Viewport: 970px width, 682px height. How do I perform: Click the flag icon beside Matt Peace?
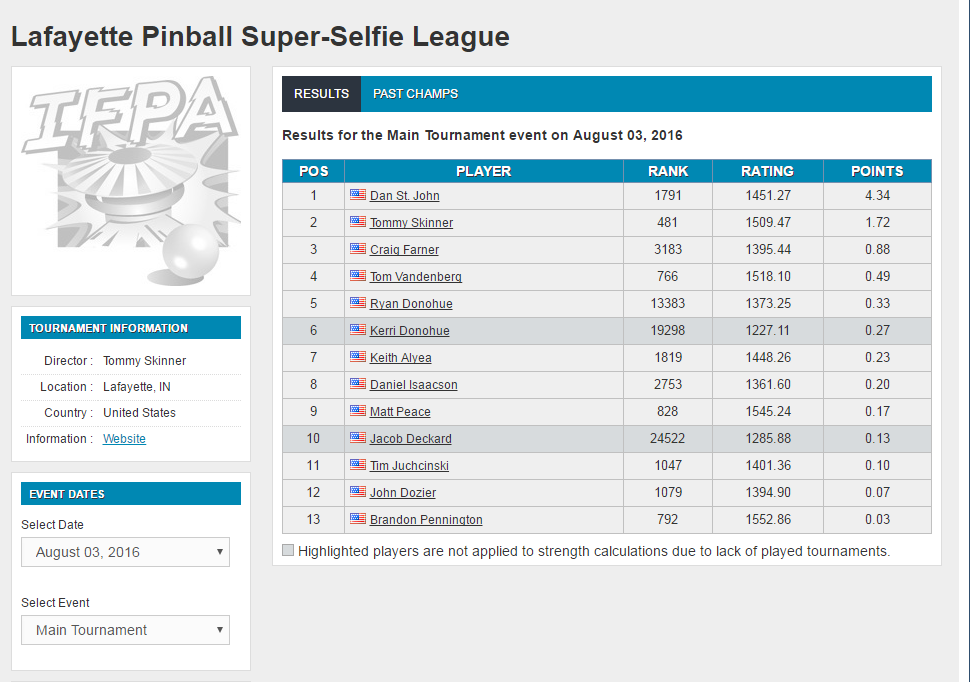pyautogui.click(x=357, y=411)
